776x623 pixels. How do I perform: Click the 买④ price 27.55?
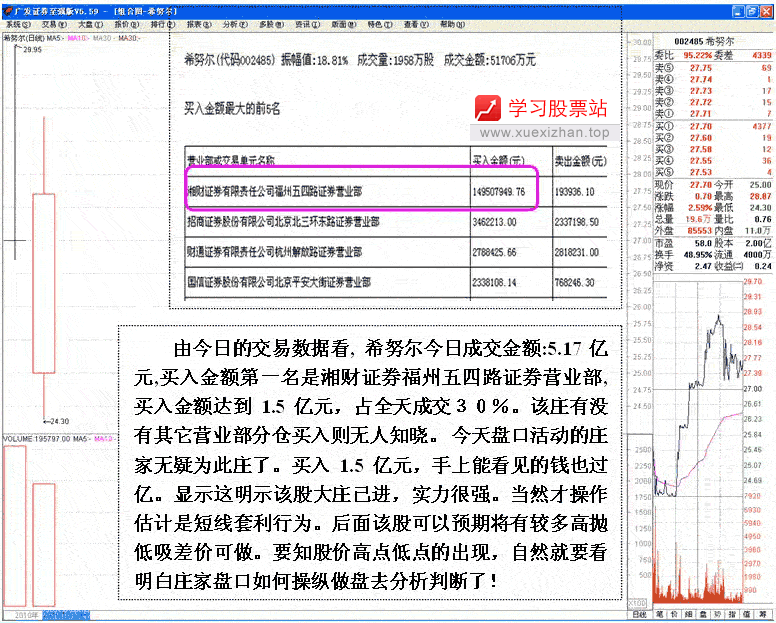point(701,161)
